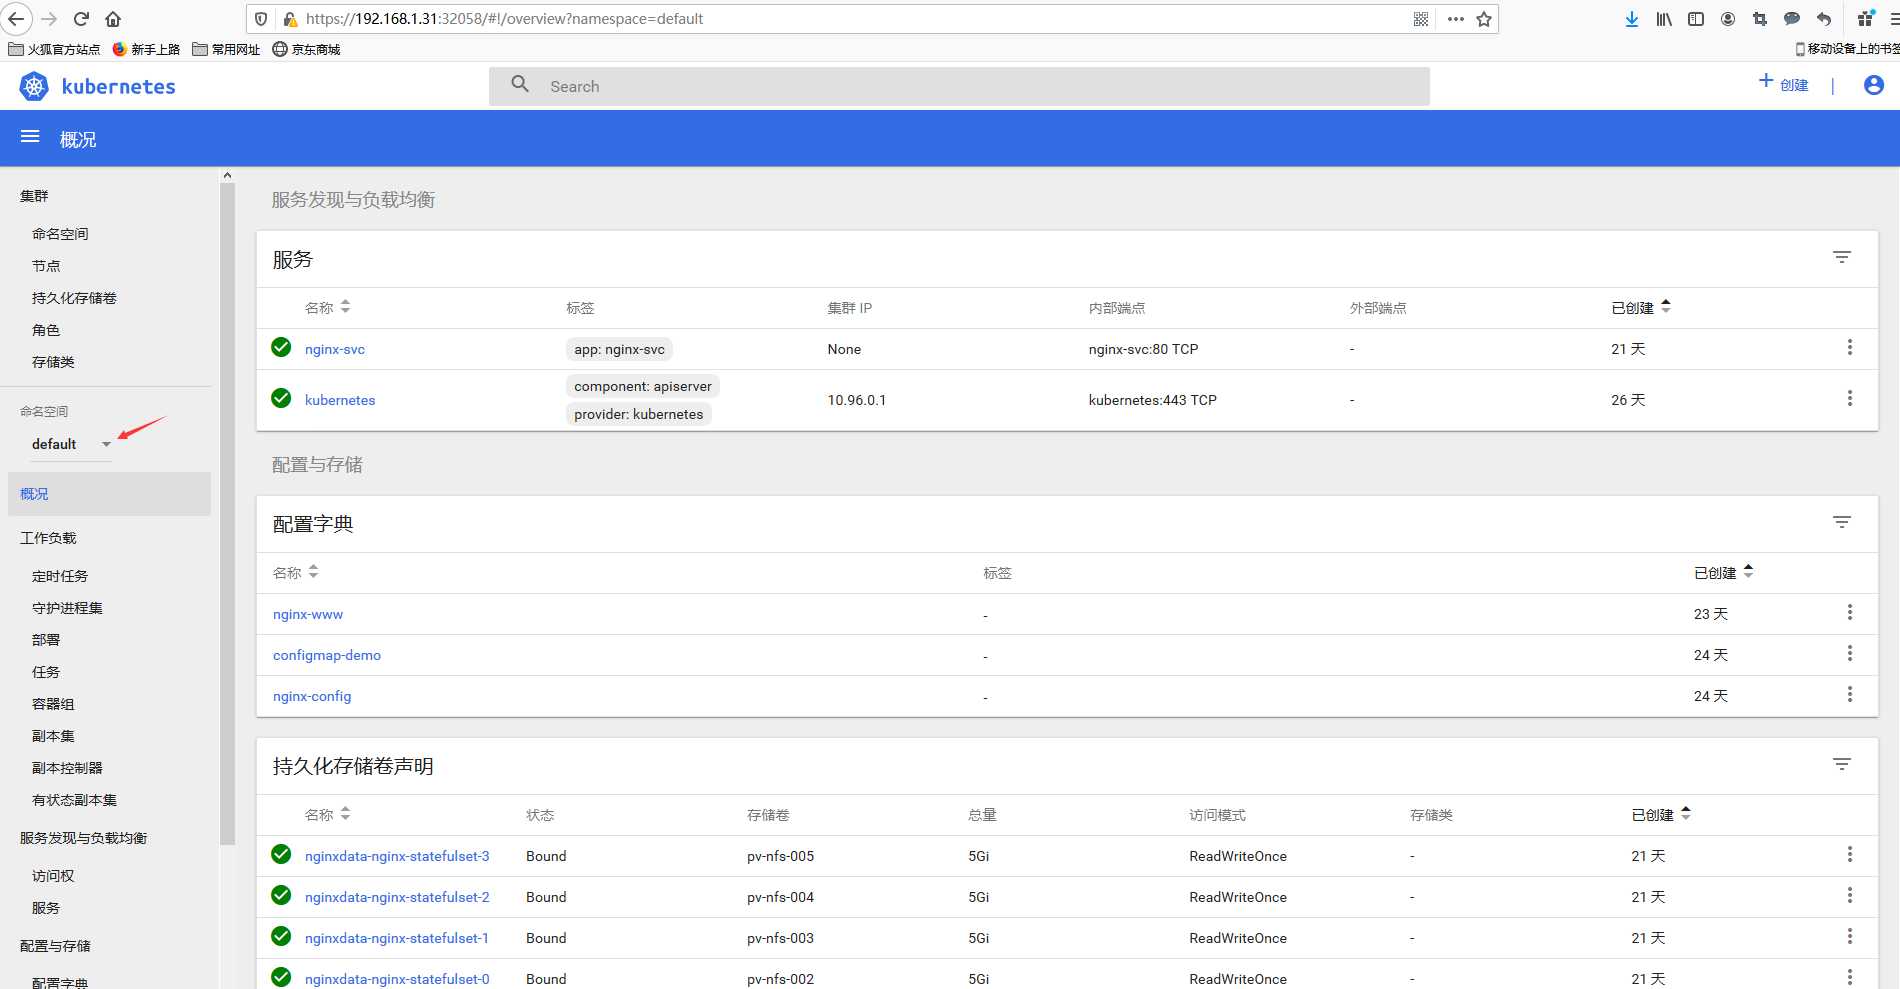Sort config maps by 已创建 column
The height and width of the screenshot is (989, 1900).
(x=1723, y=573)
